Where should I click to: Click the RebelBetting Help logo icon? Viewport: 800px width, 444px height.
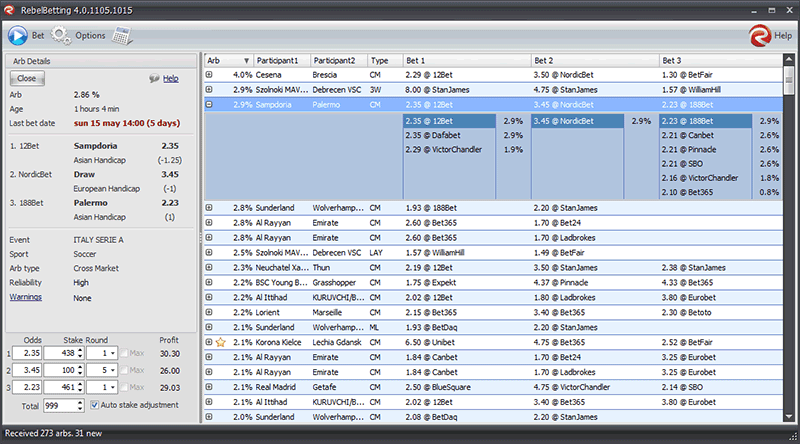(x=760, y=36)
